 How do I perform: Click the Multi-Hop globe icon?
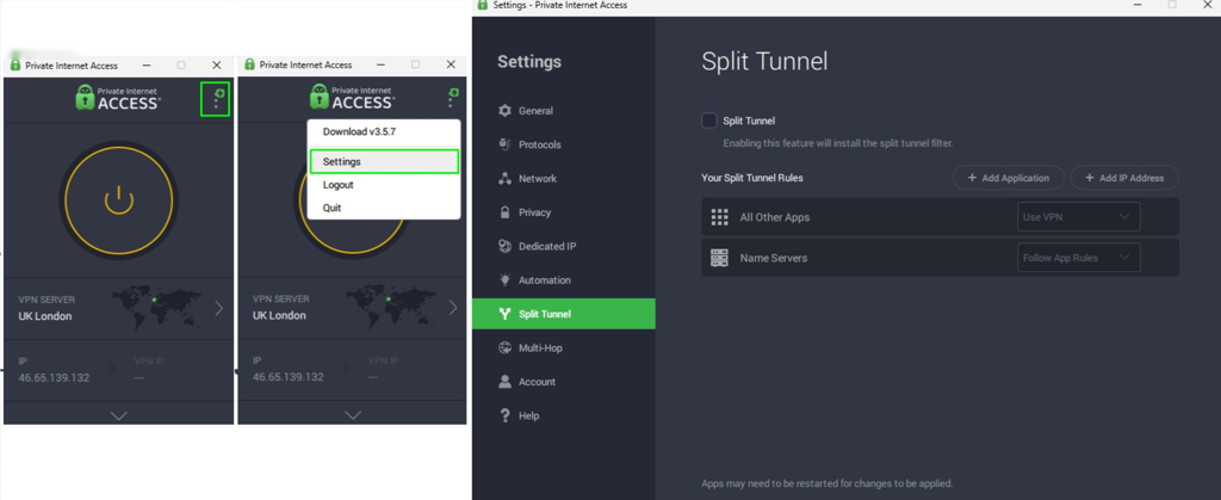tap(505, 348)
